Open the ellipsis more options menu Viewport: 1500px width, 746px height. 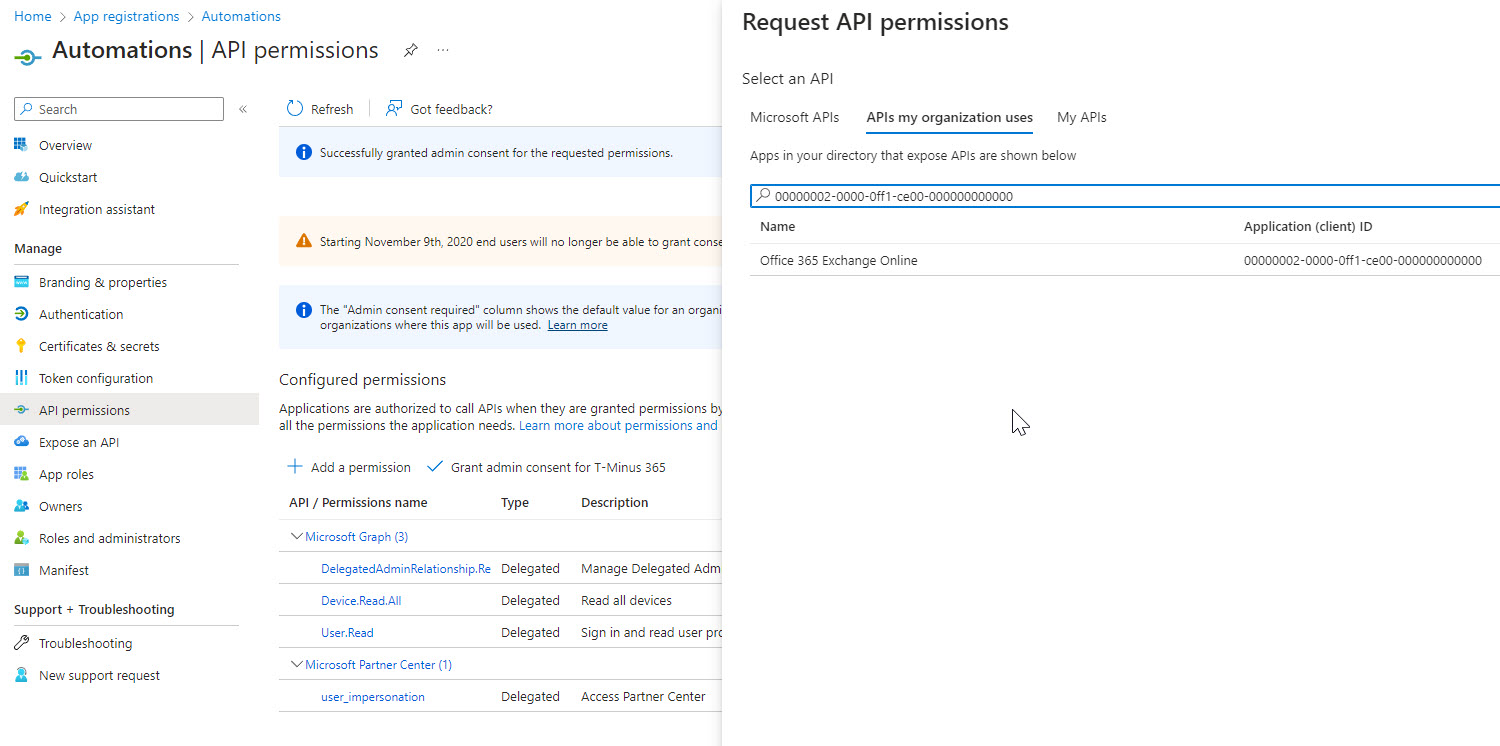443,51
